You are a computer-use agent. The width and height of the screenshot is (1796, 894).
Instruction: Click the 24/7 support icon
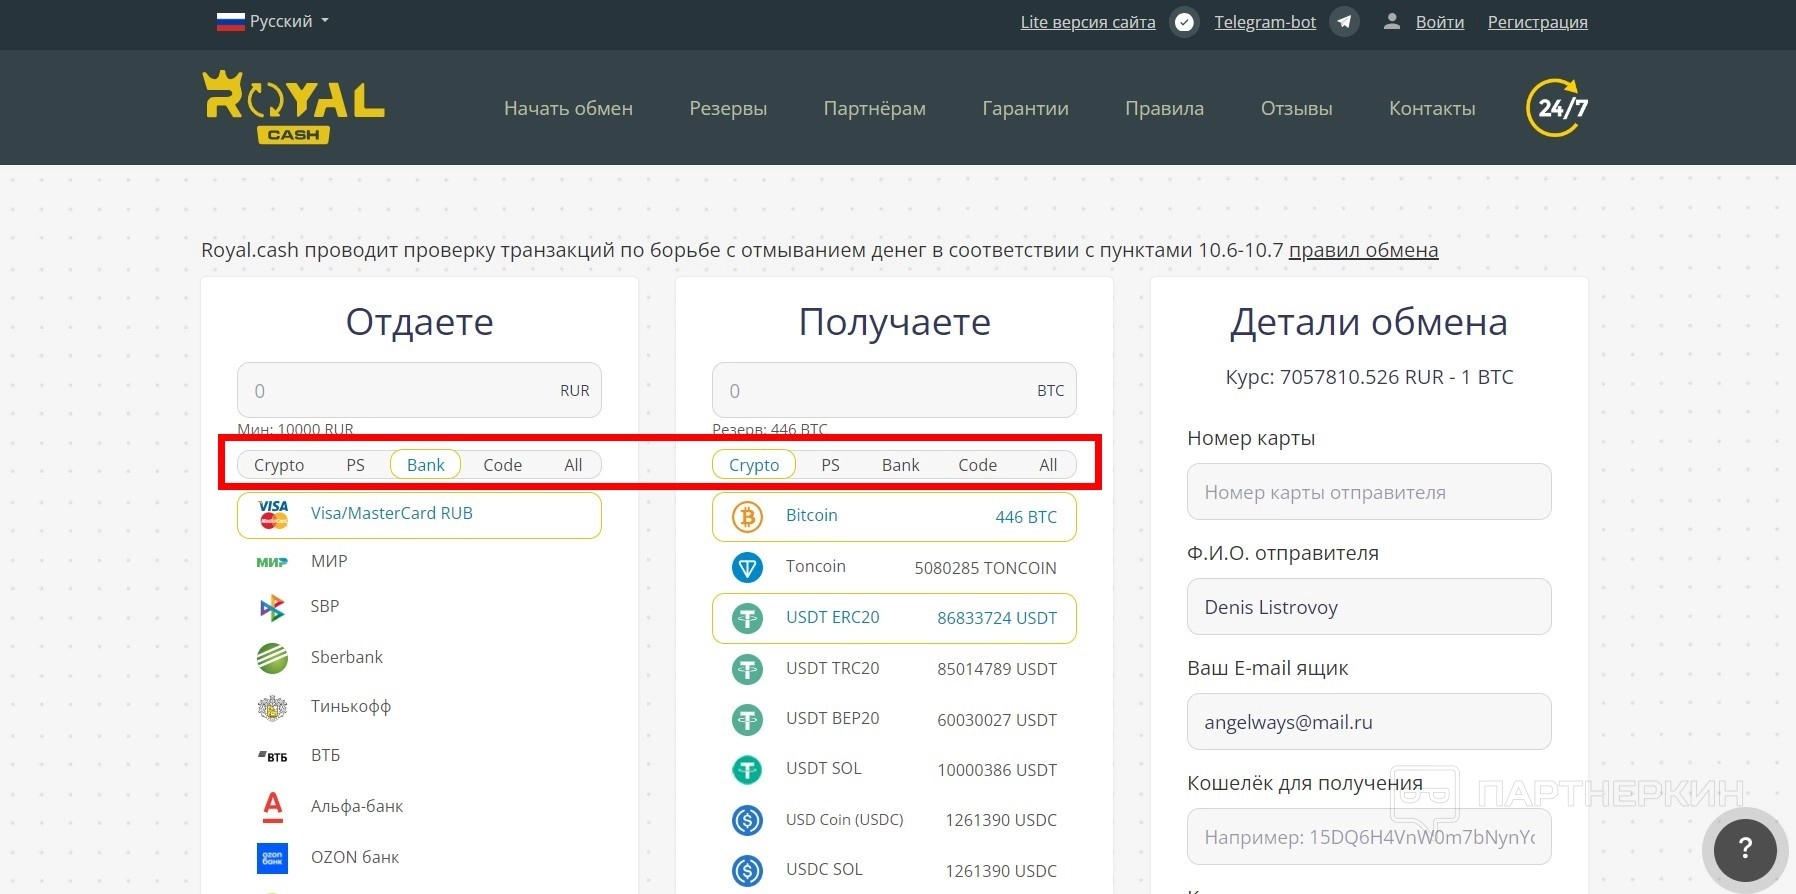1557,108
